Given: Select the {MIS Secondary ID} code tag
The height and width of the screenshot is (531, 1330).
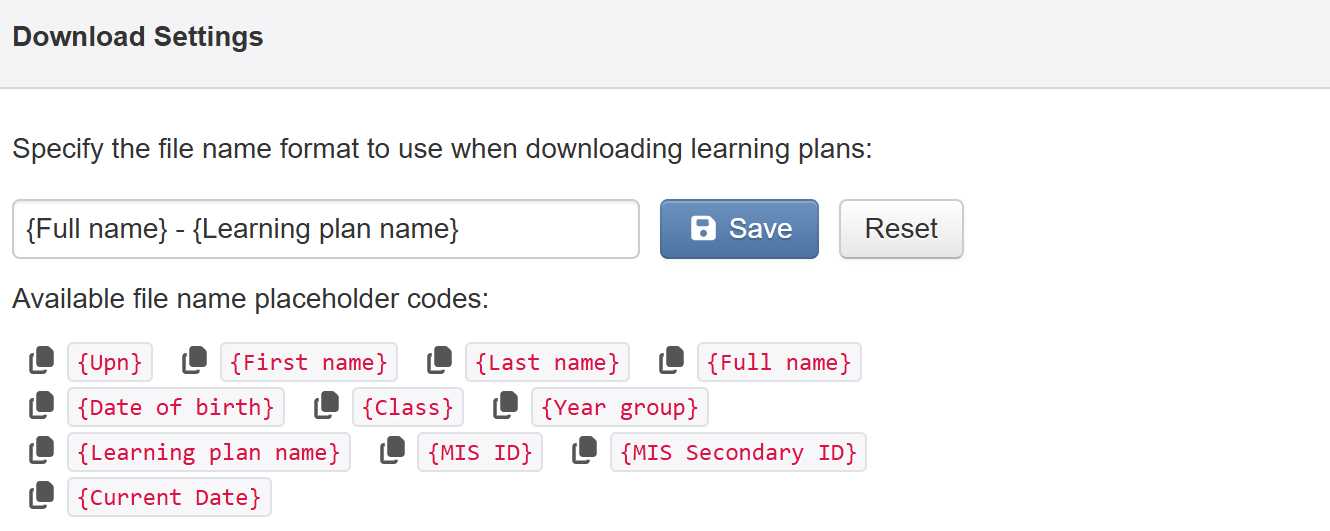Looking at the screenshot, I should tap(738, 452).
